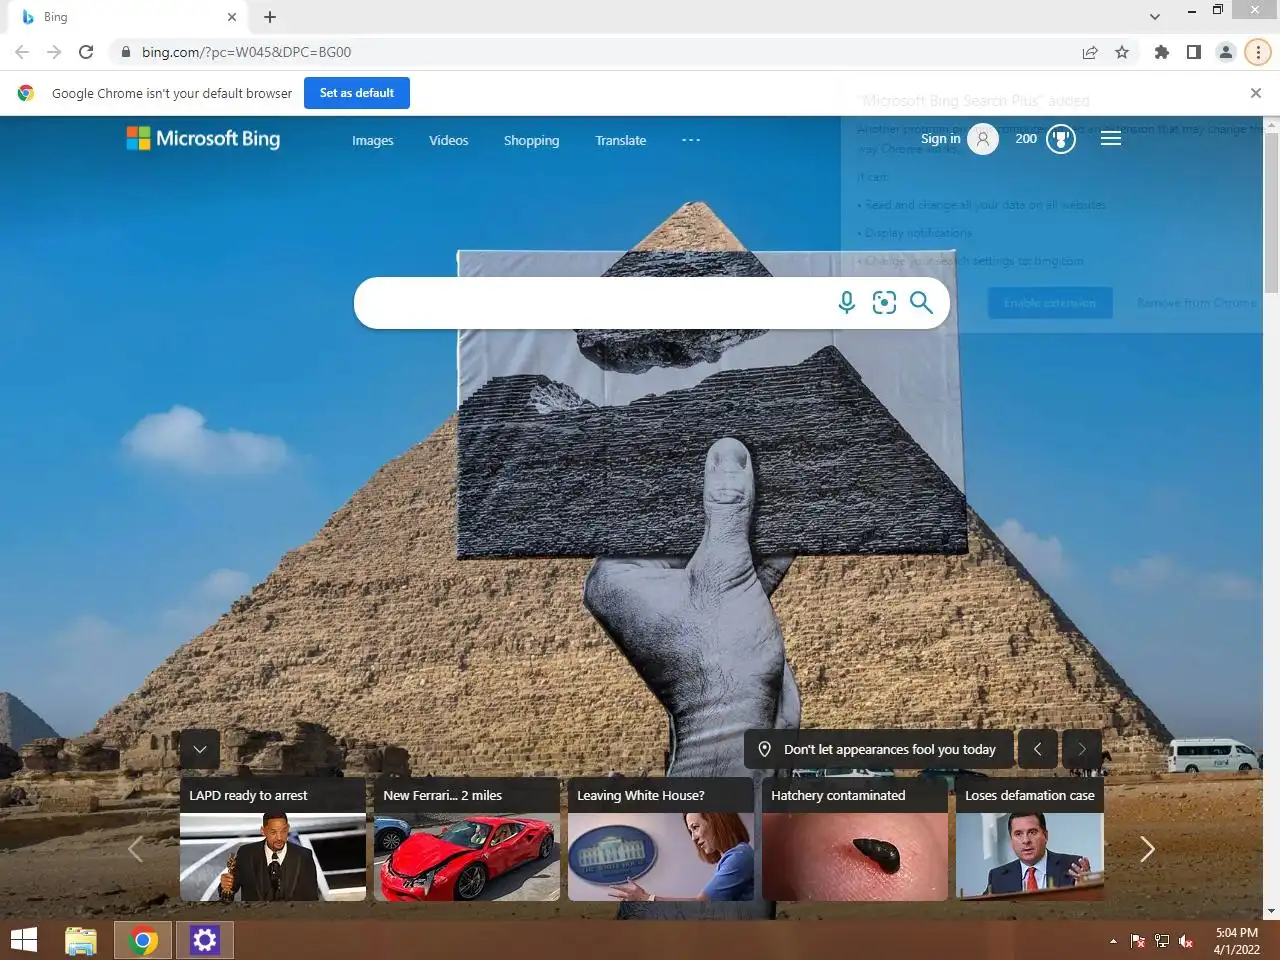Dismiss the default browser infobar

point(1256,93)
